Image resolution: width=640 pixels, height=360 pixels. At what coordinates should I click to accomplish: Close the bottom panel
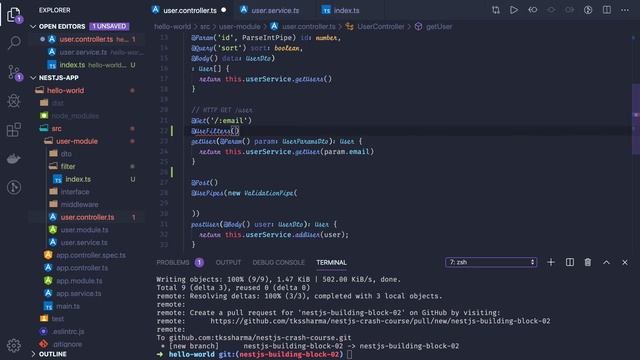[x=624, y=262]
